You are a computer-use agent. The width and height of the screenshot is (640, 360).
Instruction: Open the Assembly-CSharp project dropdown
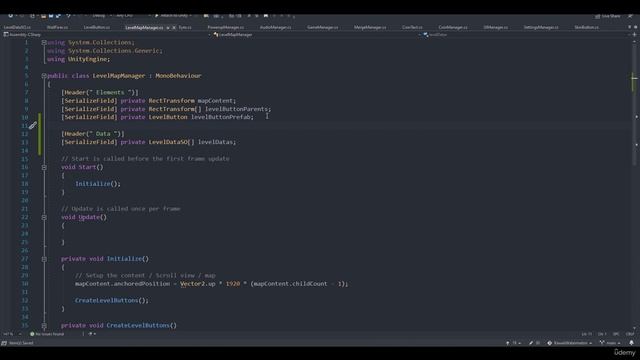click(x=107, y=35)
